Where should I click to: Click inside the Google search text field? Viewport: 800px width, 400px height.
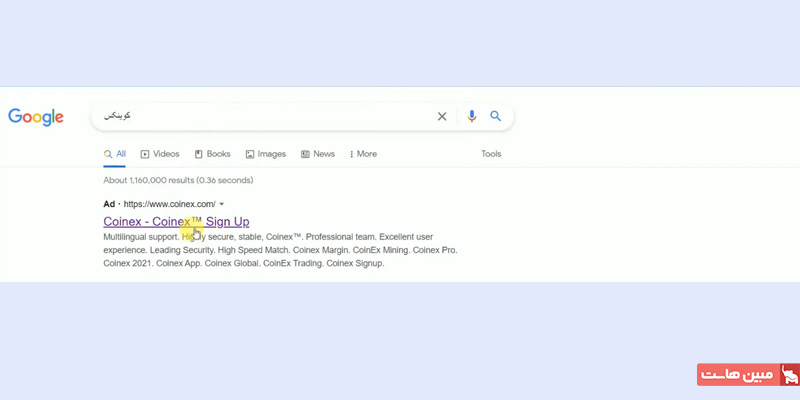click(270, 117)
